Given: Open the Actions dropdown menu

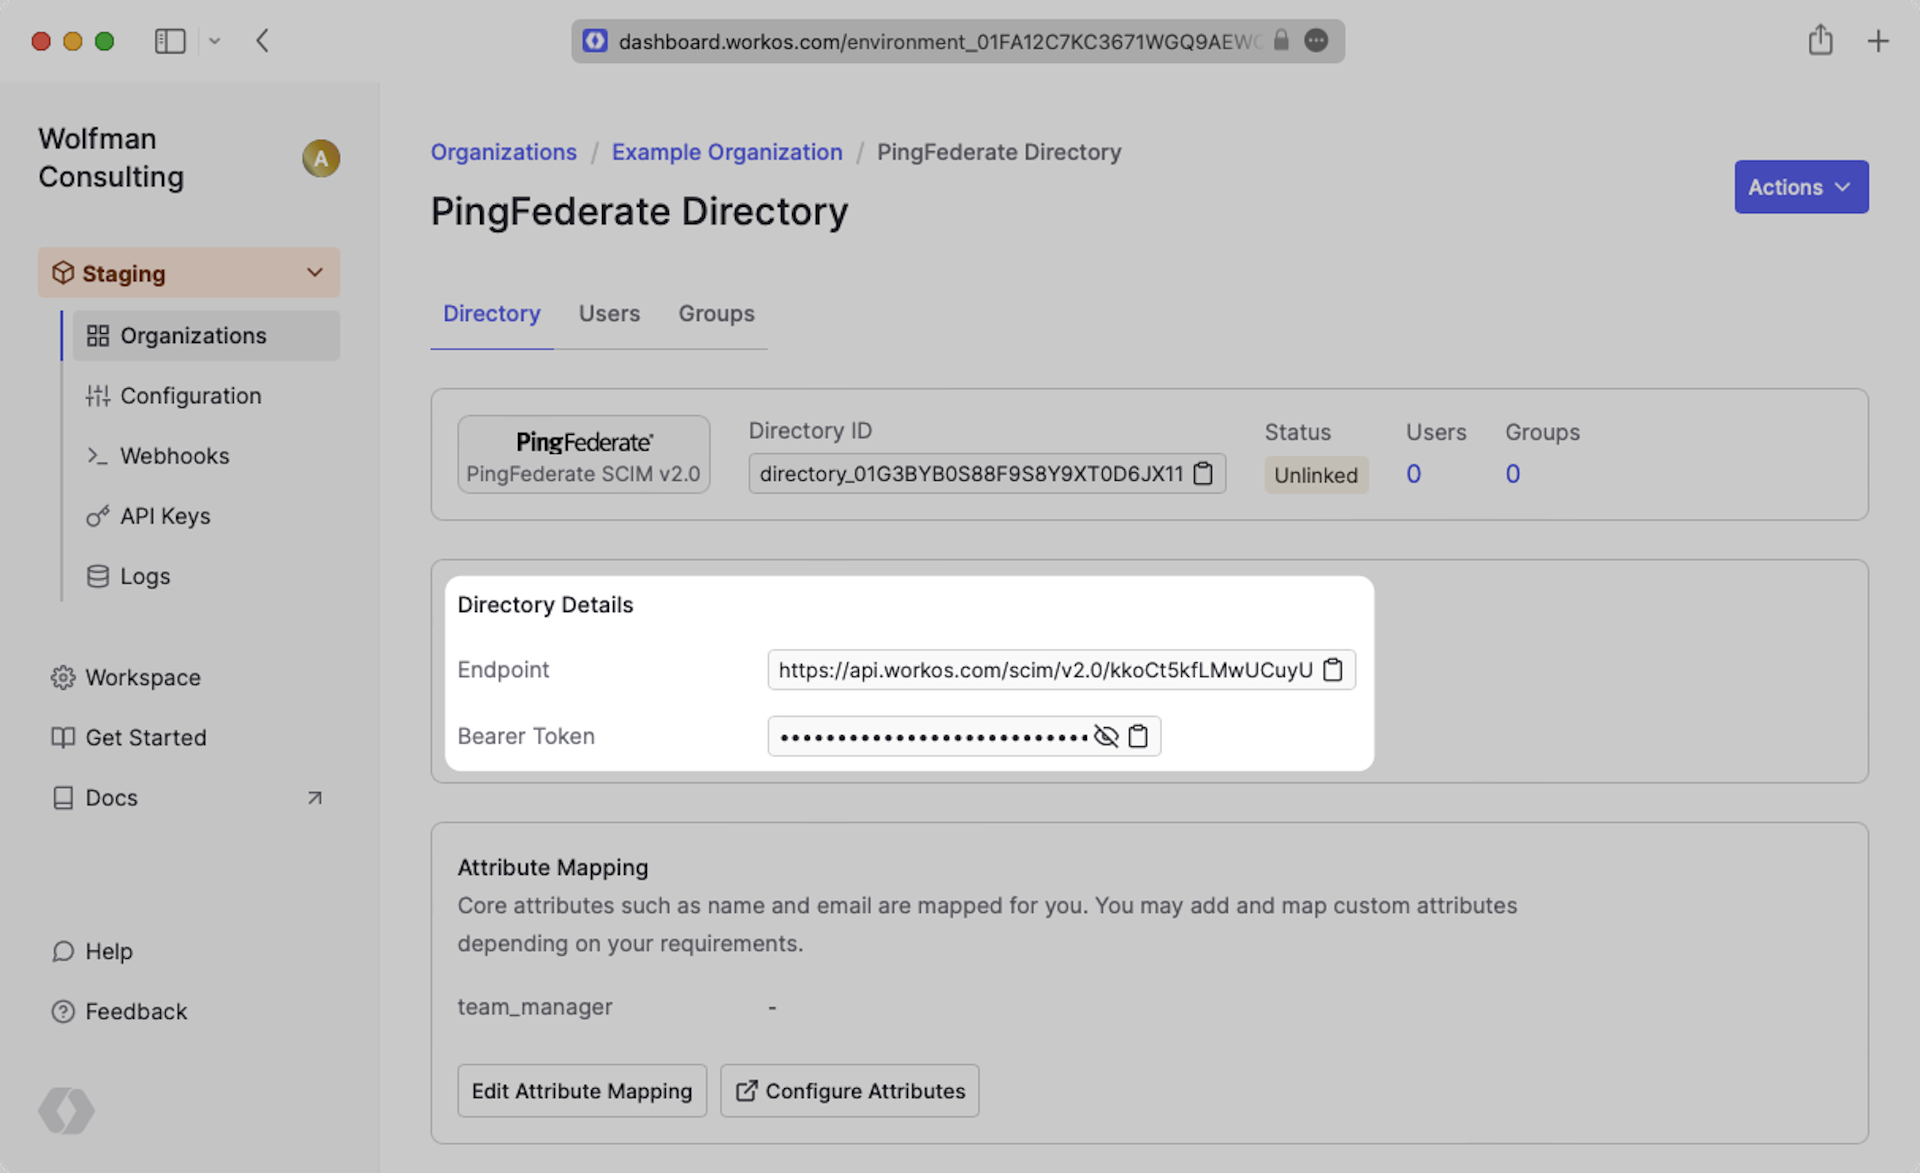Looking at the screenshot, I should (x=1800, y=187).
